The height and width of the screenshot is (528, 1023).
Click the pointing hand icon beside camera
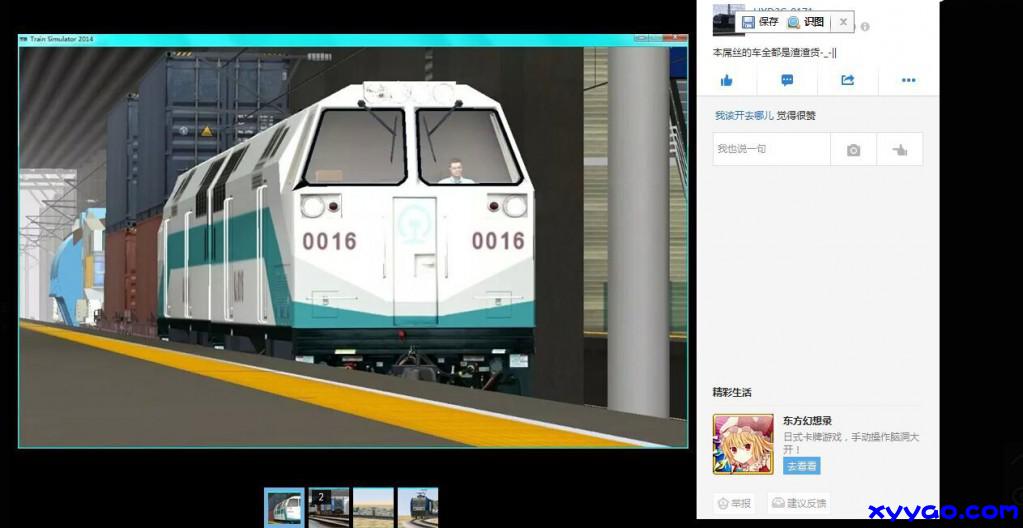[899, 150]
